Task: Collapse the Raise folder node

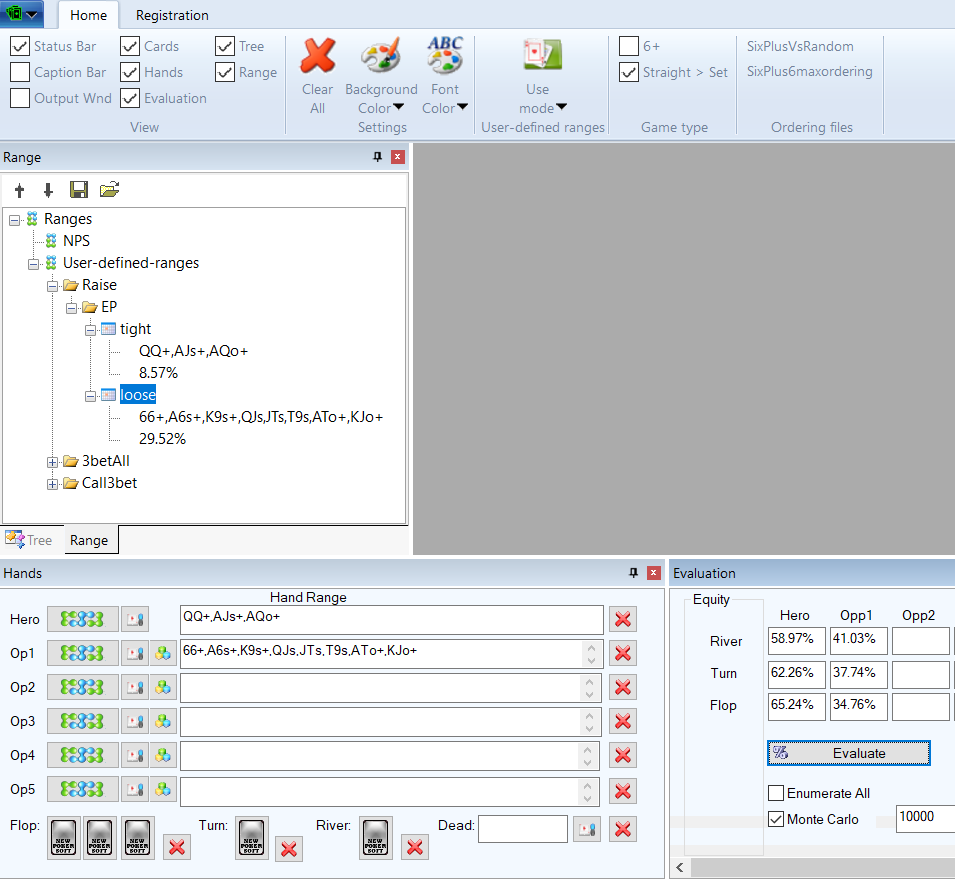Action: (x=53, y=285)
